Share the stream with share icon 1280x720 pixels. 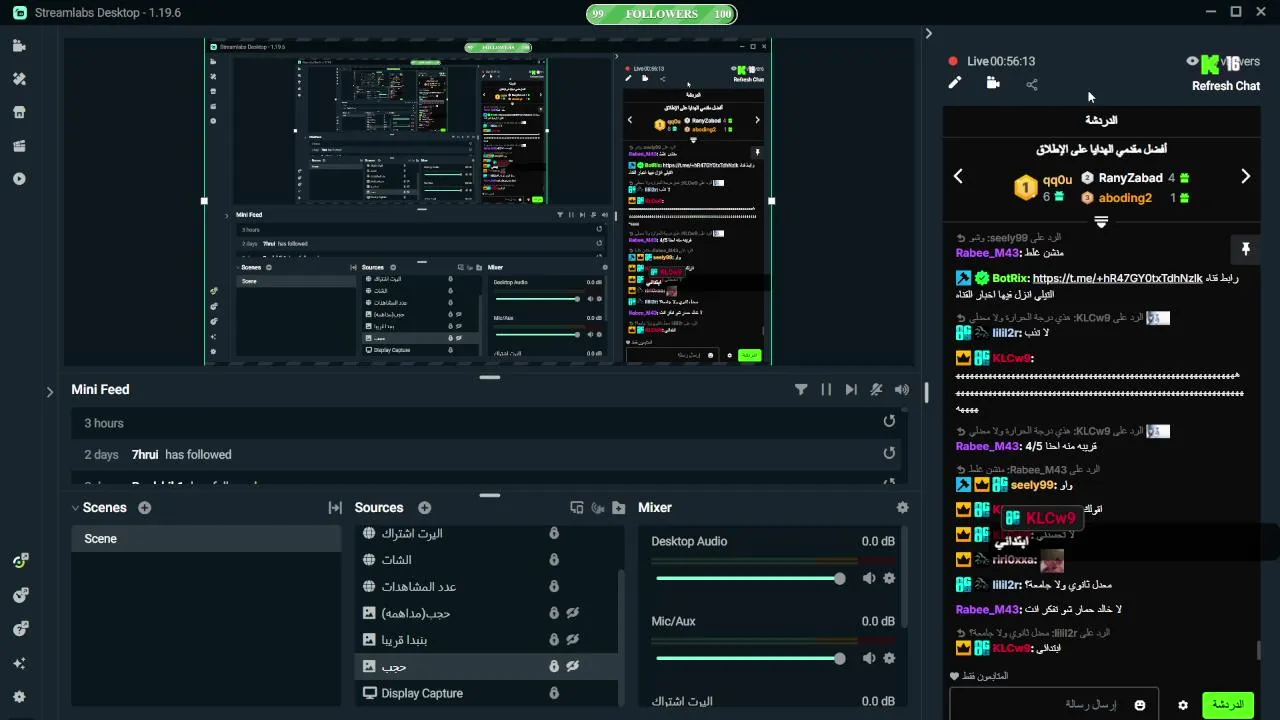pos(1032,84)
